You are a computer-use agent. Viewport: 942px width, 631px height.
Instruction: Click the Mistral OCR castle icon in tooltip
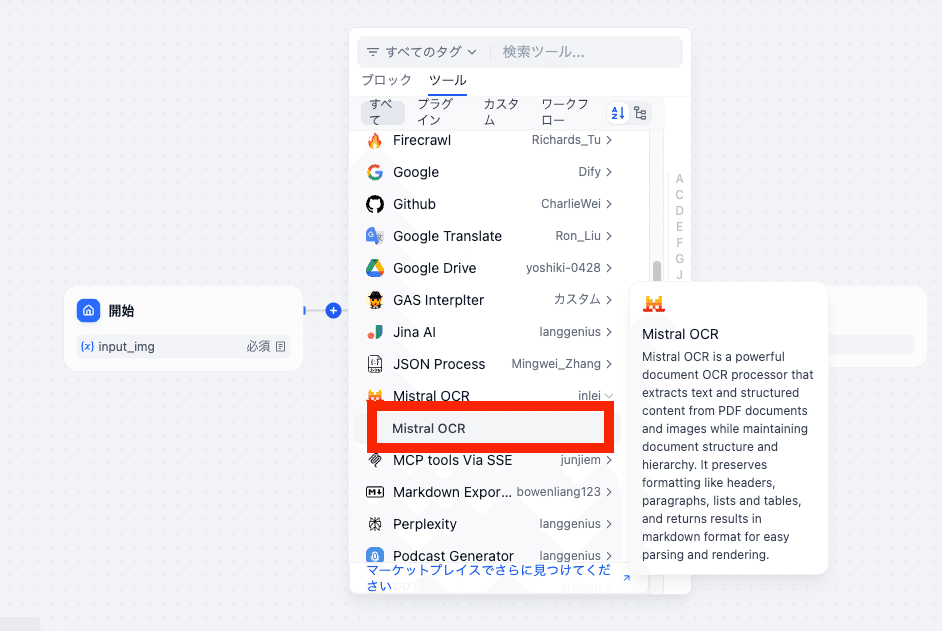click(655, 302)
